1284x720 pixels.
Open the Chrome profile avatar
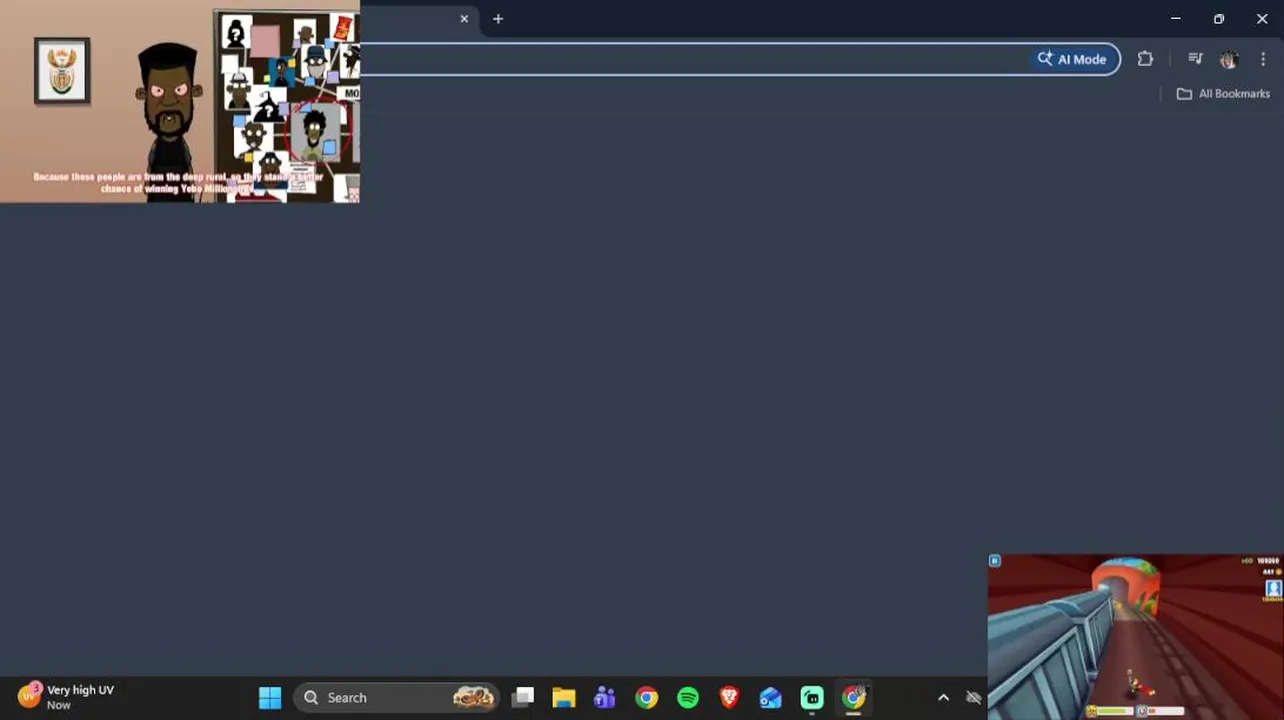point(1229,60)
